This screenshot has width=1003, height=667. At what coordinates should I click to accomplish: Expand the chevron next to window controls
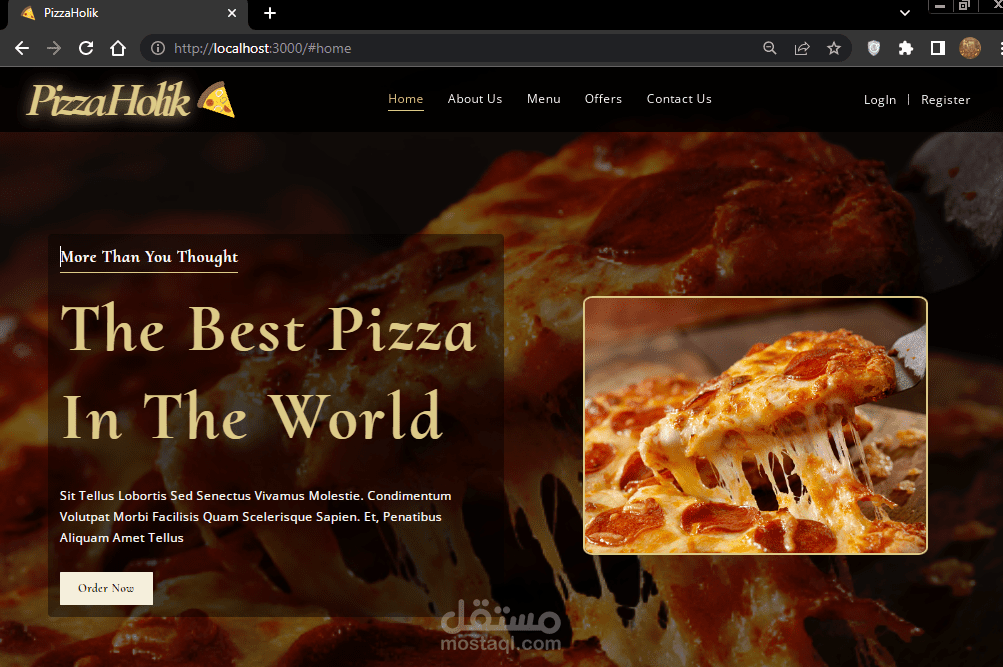coord(904,13)
